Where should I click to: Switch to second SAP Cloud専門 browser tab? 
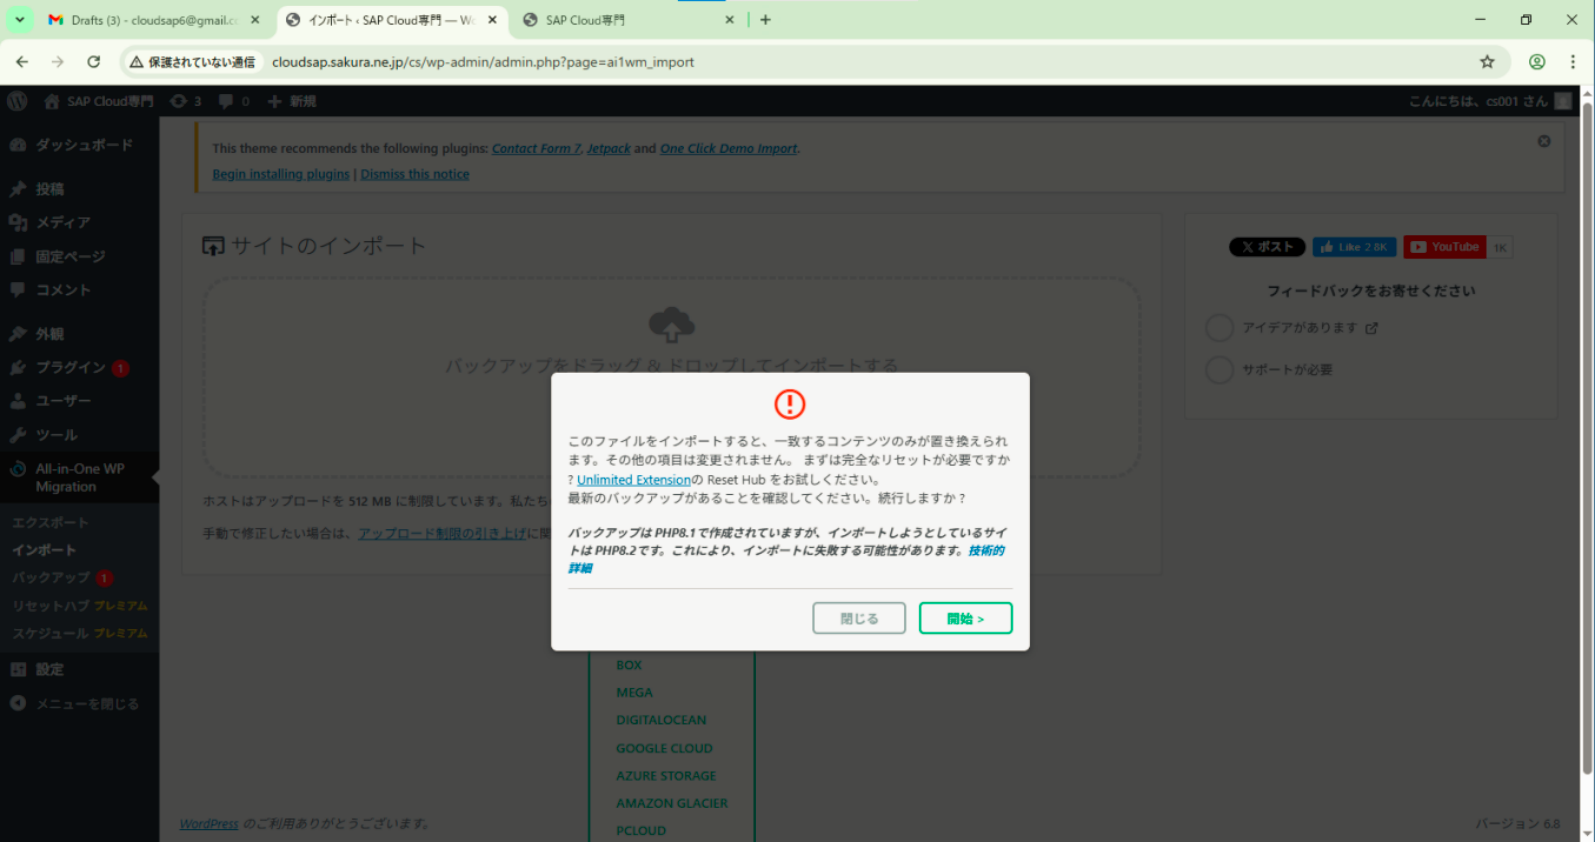point(630,20)
